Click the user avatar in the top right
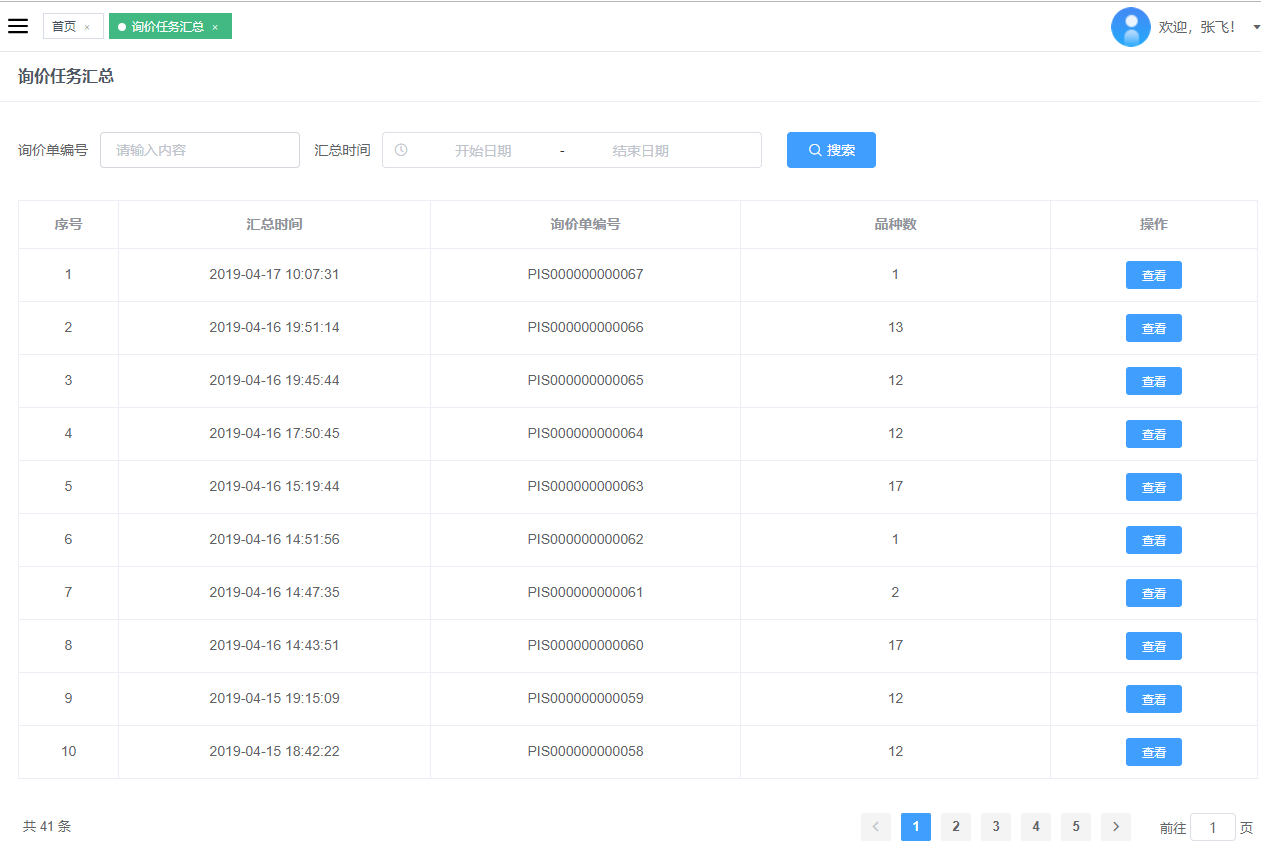Image resolution: width=1261 pixels, height=864 pixels. pos(1131,27)
